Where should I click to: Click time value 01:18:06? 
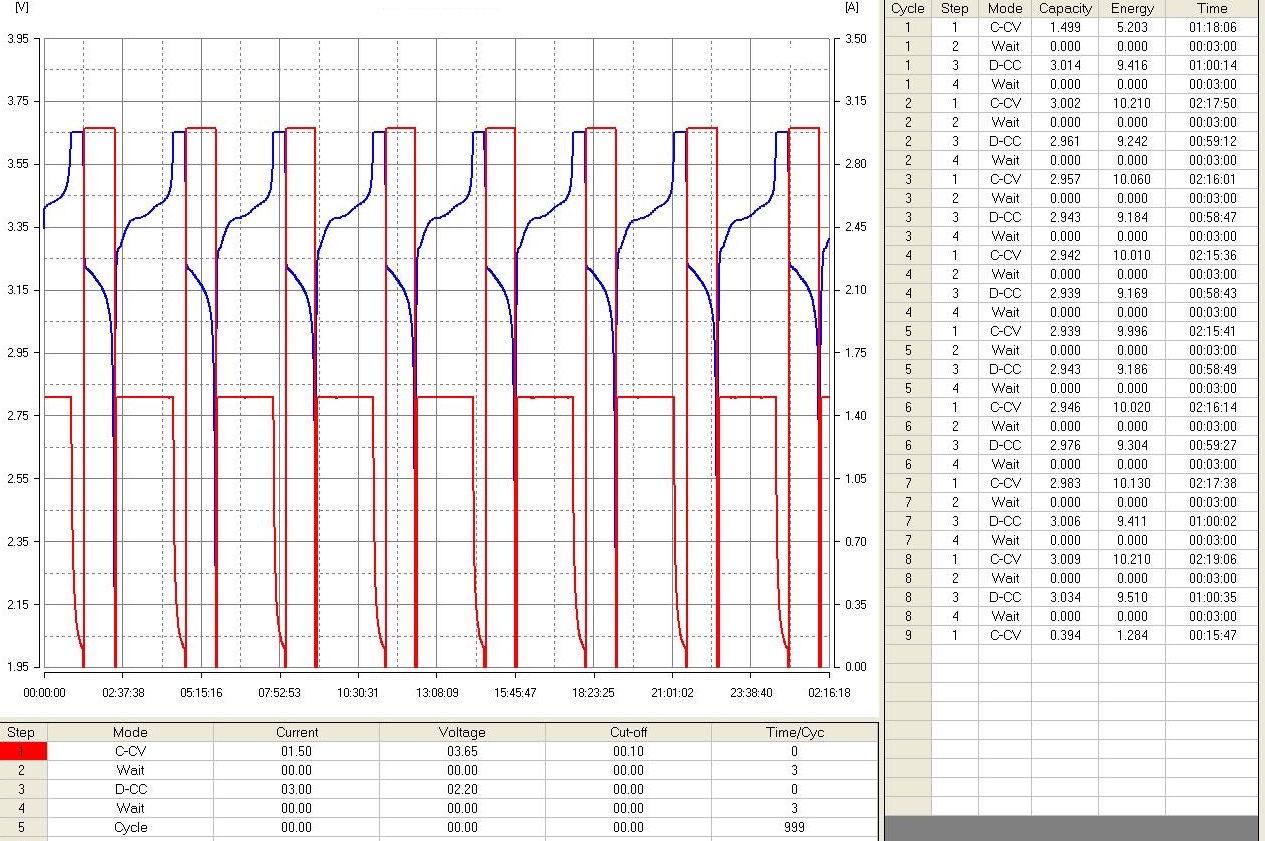point(1212,27)
